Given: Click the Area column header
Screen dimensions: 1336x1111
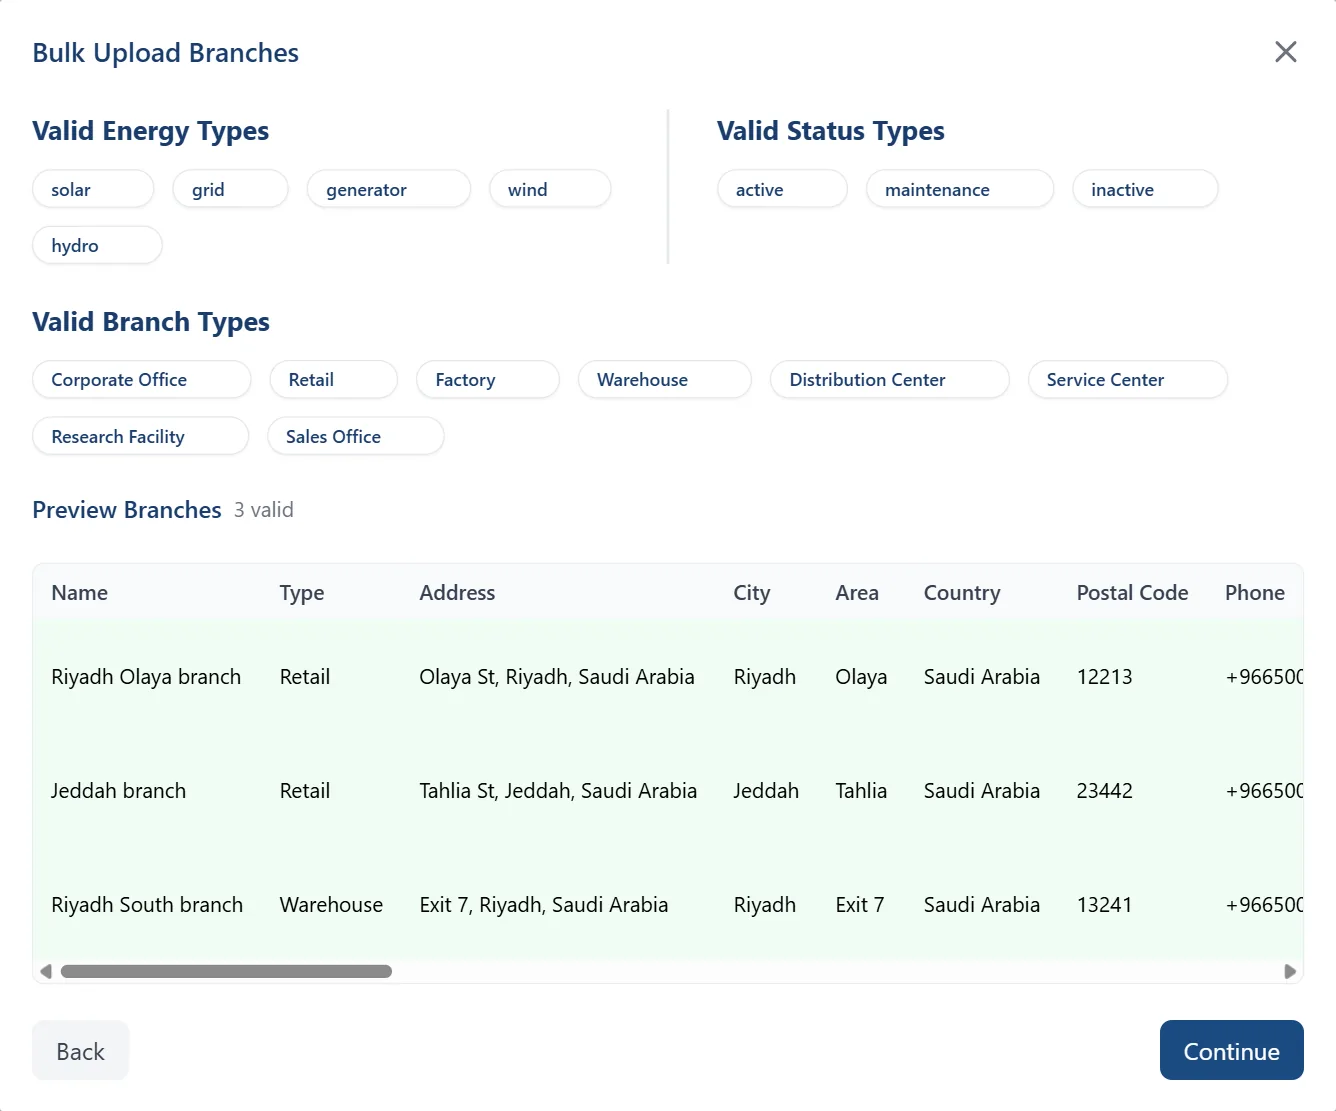Looking at the screenshot, I should (x=857, y=592).
